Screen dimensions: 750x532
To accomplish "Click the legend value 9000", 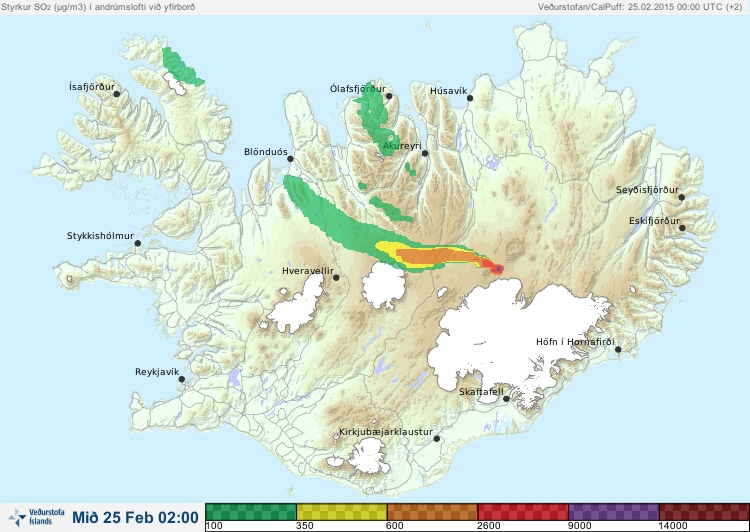I will (x=580, y=526).
